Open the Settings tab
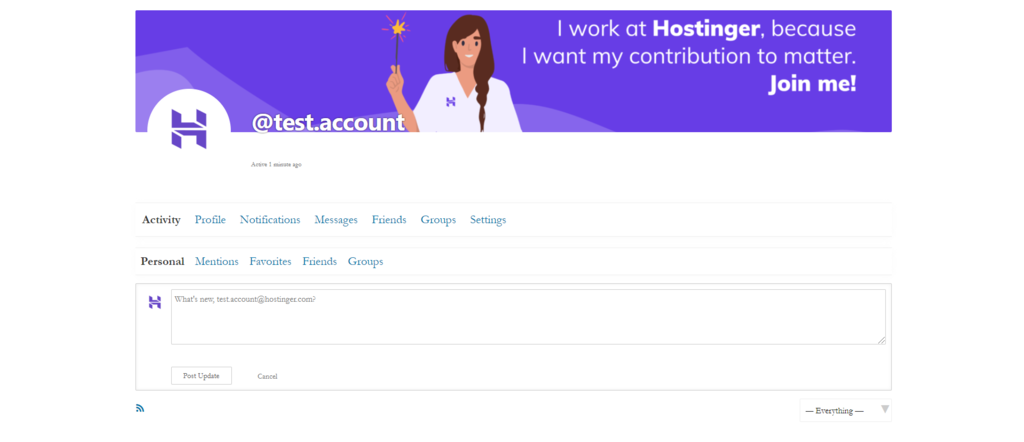Screen dimensions: 1024x442 488,220
